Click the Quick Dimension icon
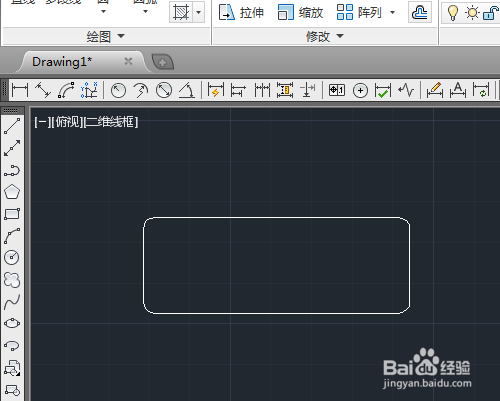500x401 pixels. tap(216, 90)
